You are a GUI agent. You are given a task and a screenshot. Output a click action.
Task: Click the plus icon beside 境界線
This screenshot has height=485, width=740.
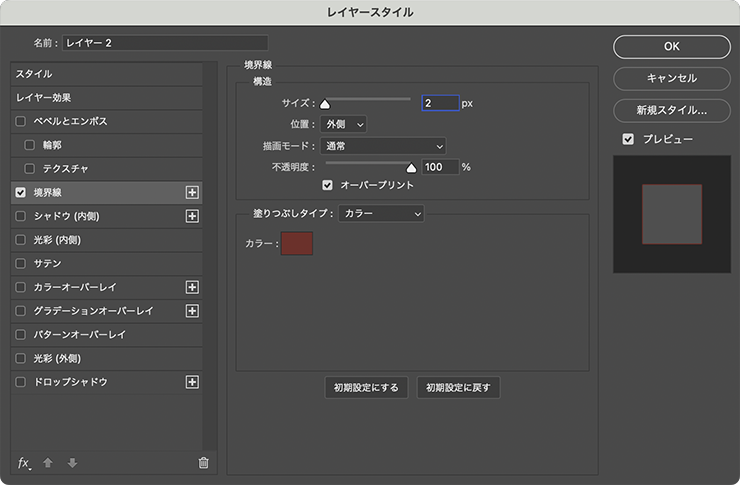pos(193,192)
